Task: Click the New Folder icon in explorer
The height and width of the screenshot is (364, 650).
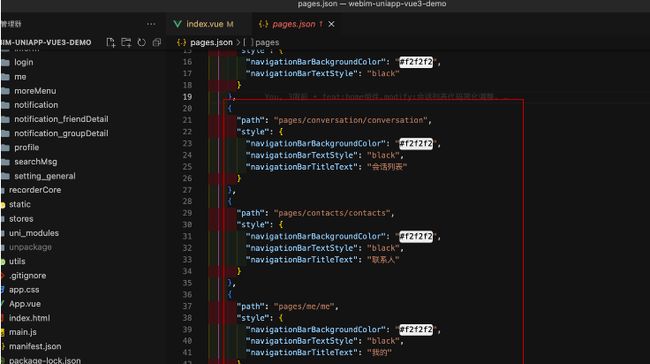Action: [x=126, y=42]
